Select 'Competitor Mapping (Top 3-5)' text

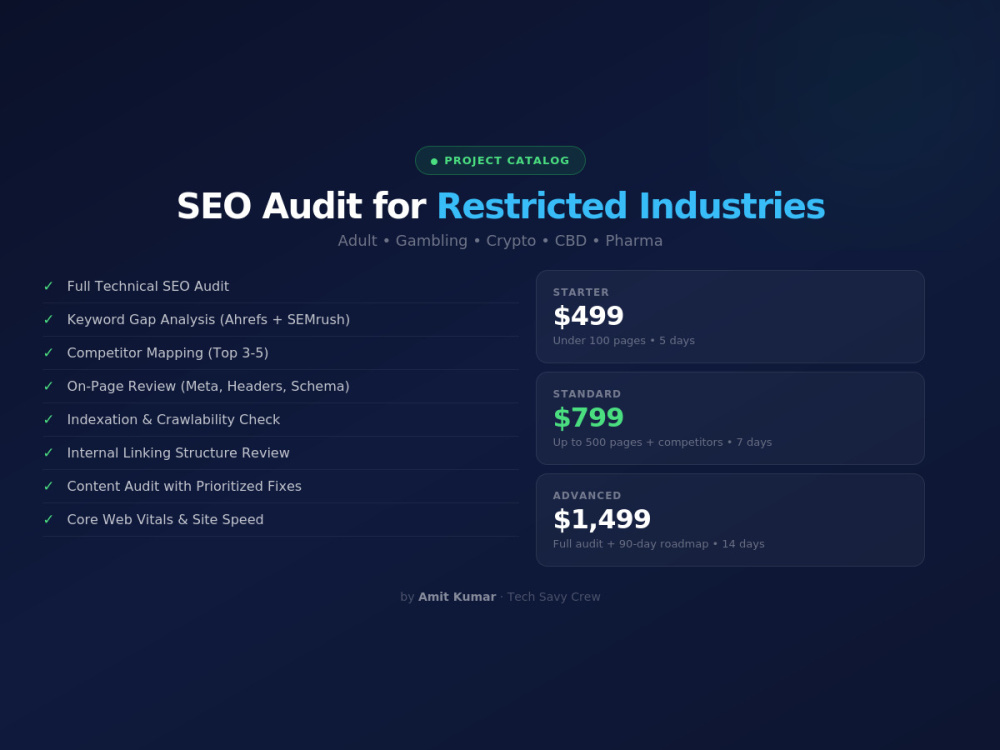point(168,353)
